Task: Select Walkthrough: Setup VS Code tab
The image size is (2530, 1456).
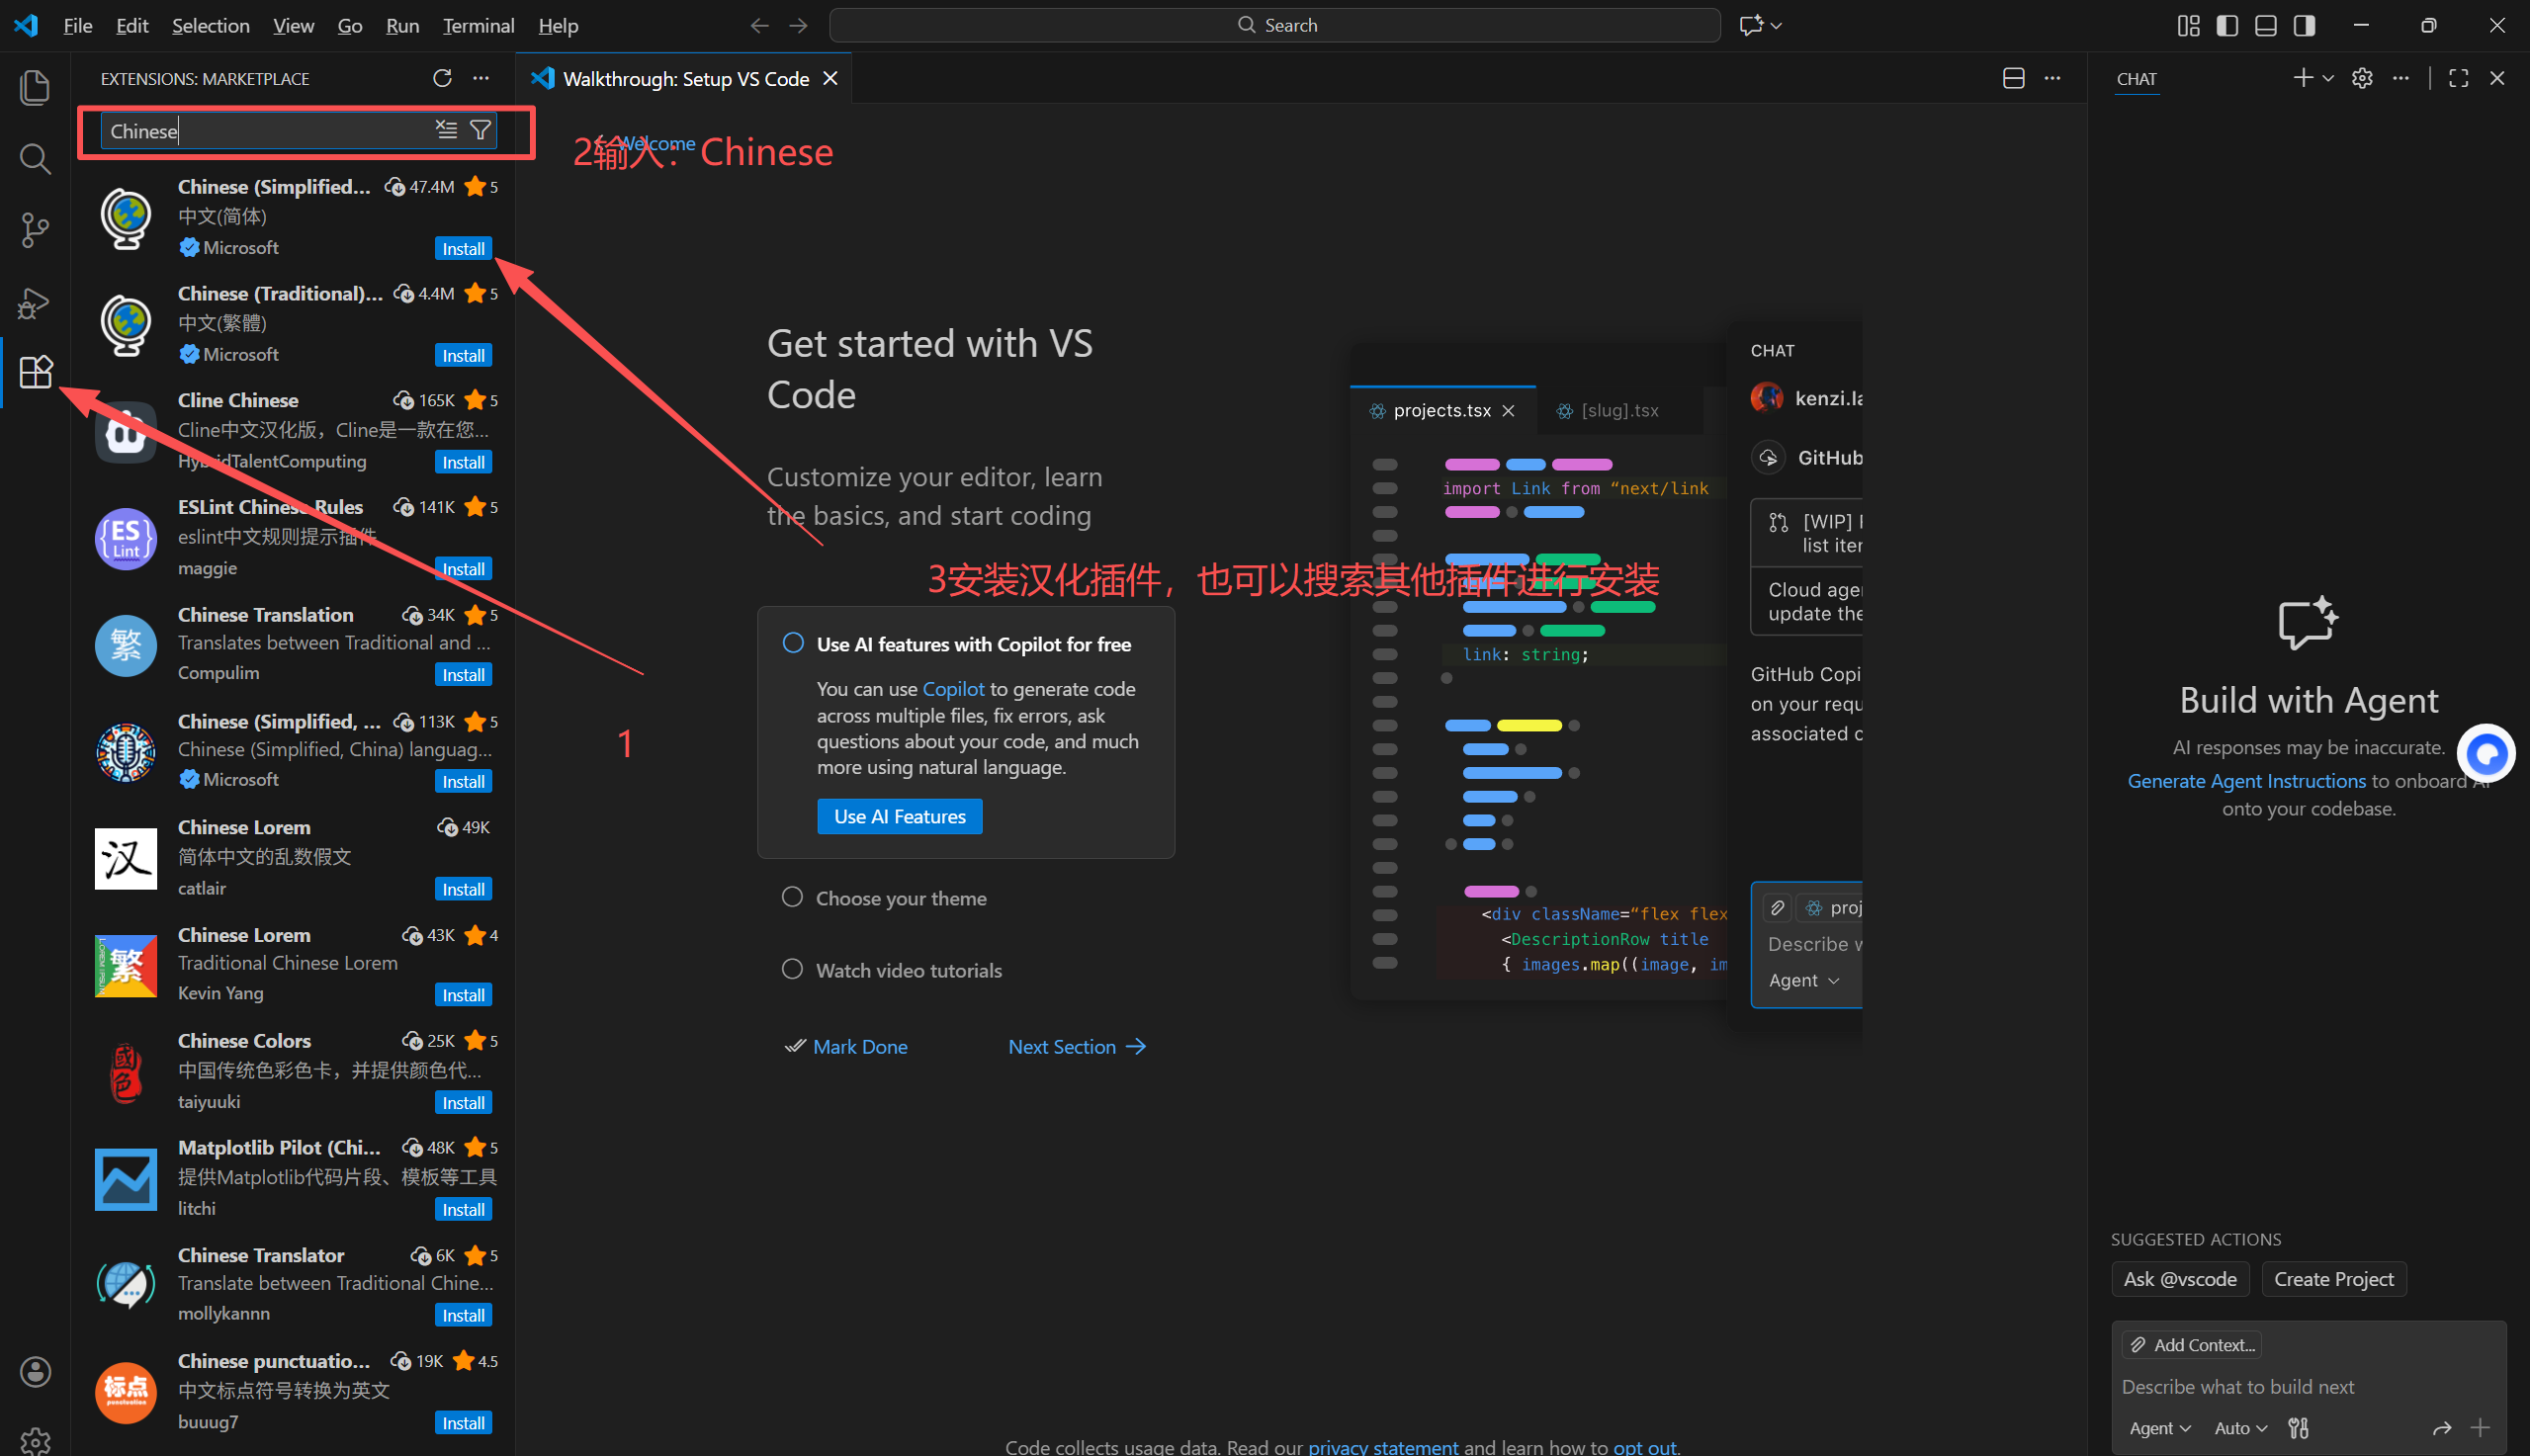Action: point(685,79)
